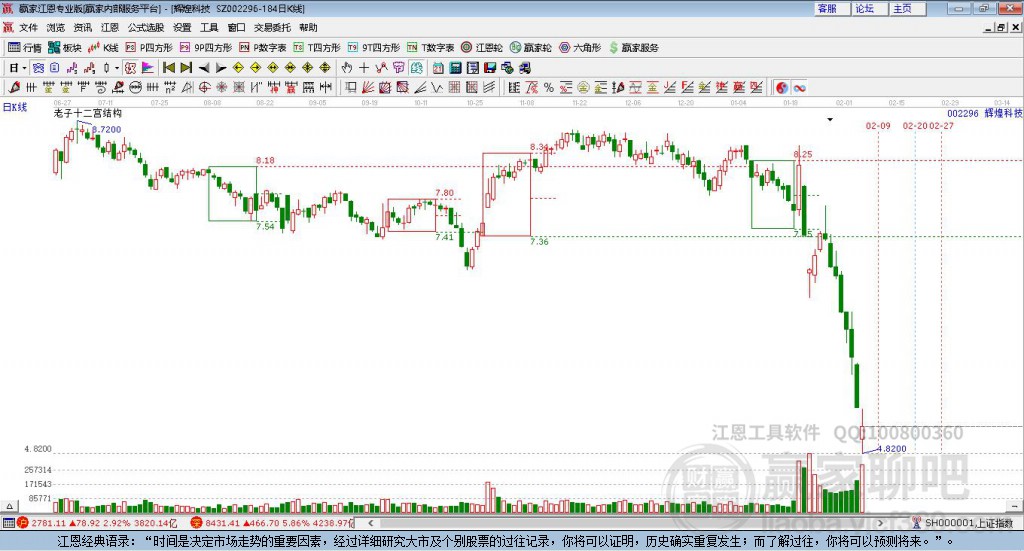Open 赢家服务 with the dollar icon
1024x551 pixels.
click(633, 48)
